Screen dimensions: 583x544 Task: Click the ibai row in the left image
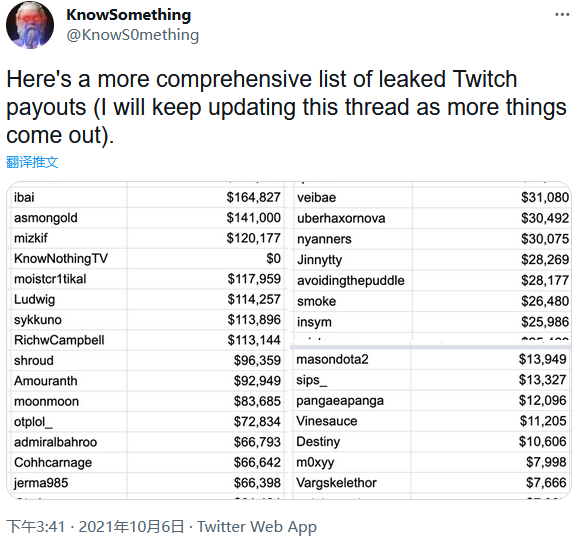147,197
